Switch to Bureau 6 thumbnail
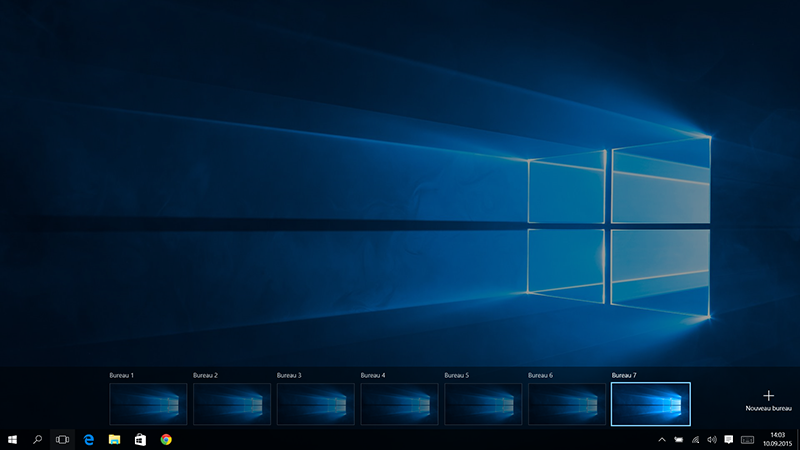The width and height of the screenshot is (800, 450). [566, 404]
